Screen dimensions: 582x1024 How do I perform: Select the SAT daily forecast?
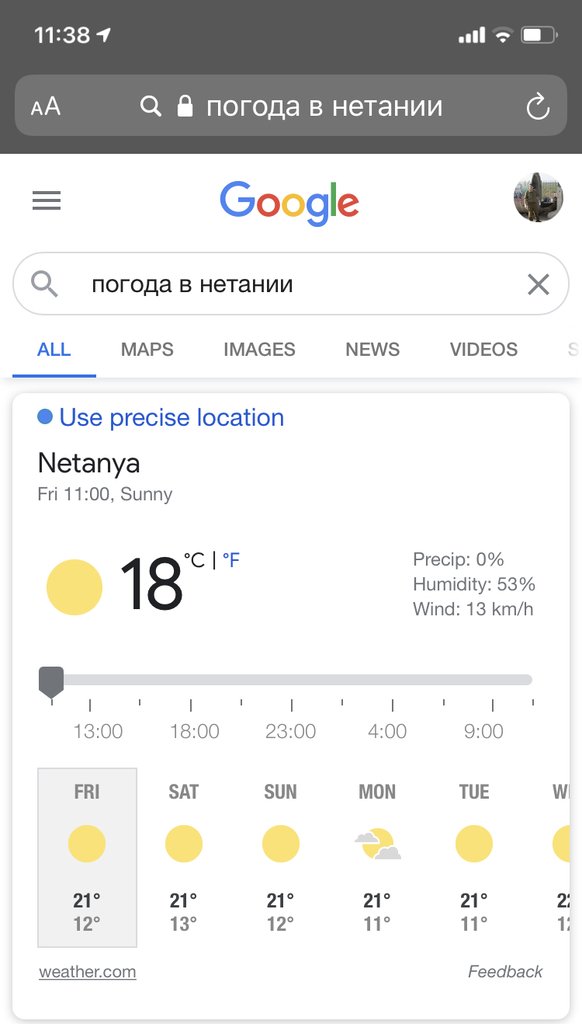tap(184, 857)
